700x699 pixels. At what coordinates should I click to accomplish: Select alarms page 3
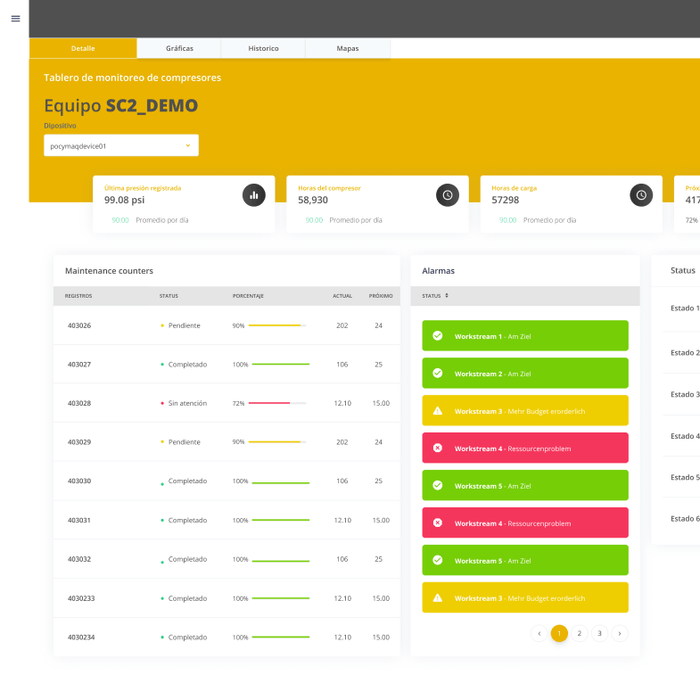tap(600, 633)
